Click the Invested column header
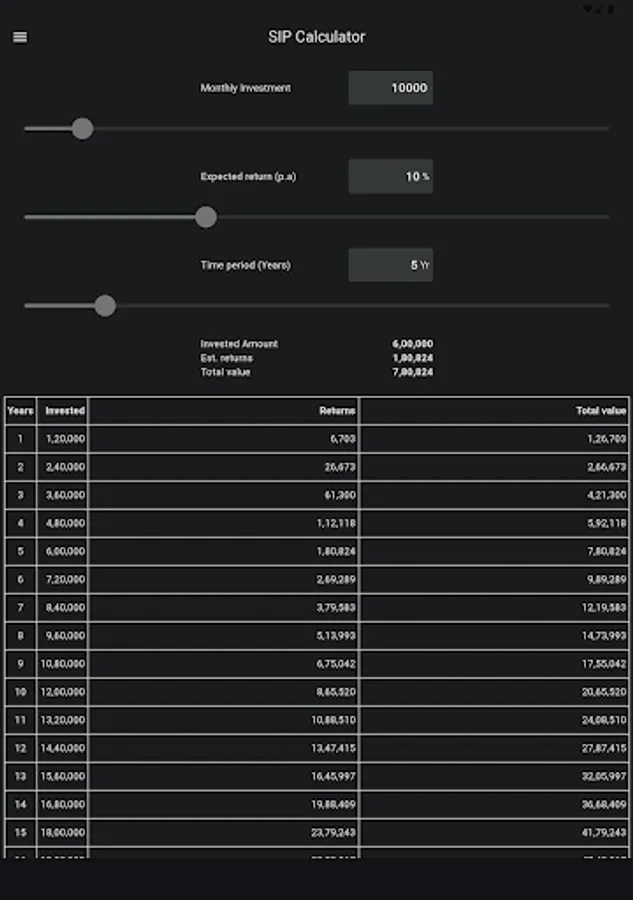633x900 pixels. click(x=65, y=411)
